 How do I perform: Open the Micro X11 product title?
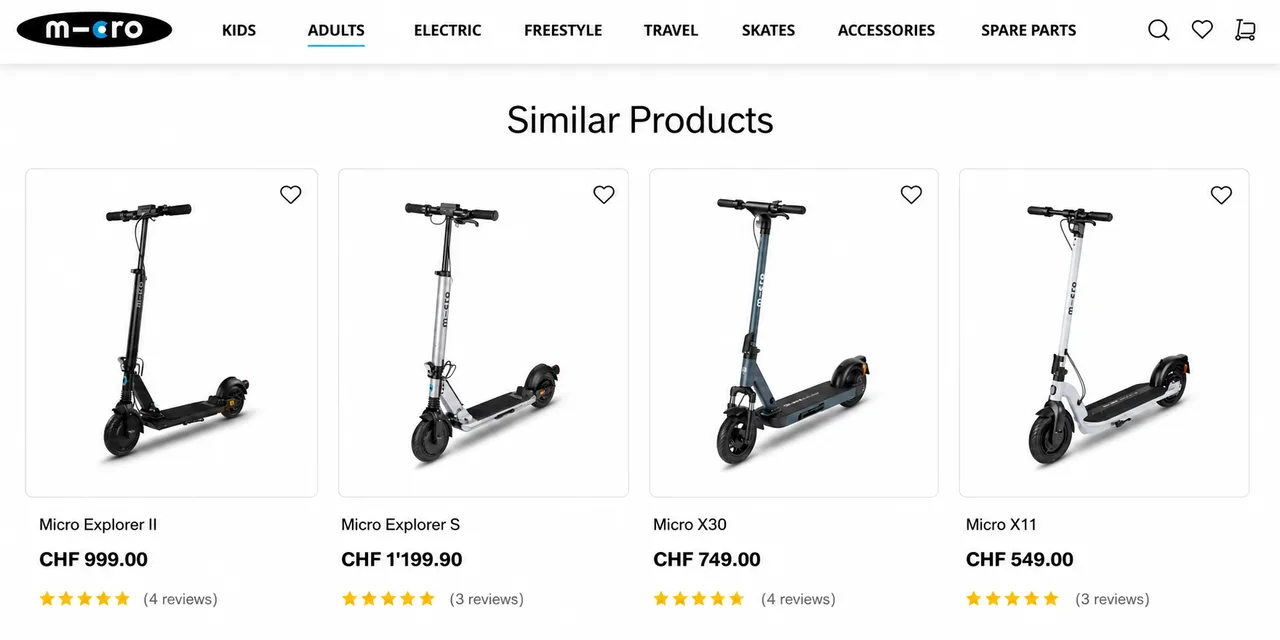tap(1001, 524)
